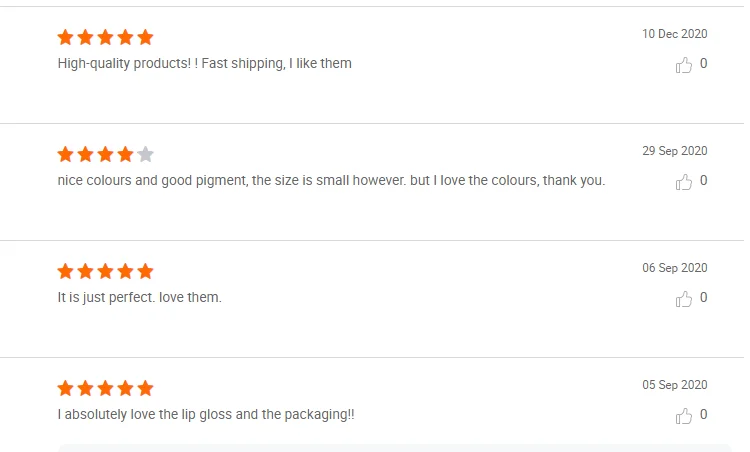This screenshot has width=750, height=452.
Task: Click the 'It is just perfect. love them.' text
Action: pyautogui.click(x=140, y=297)
